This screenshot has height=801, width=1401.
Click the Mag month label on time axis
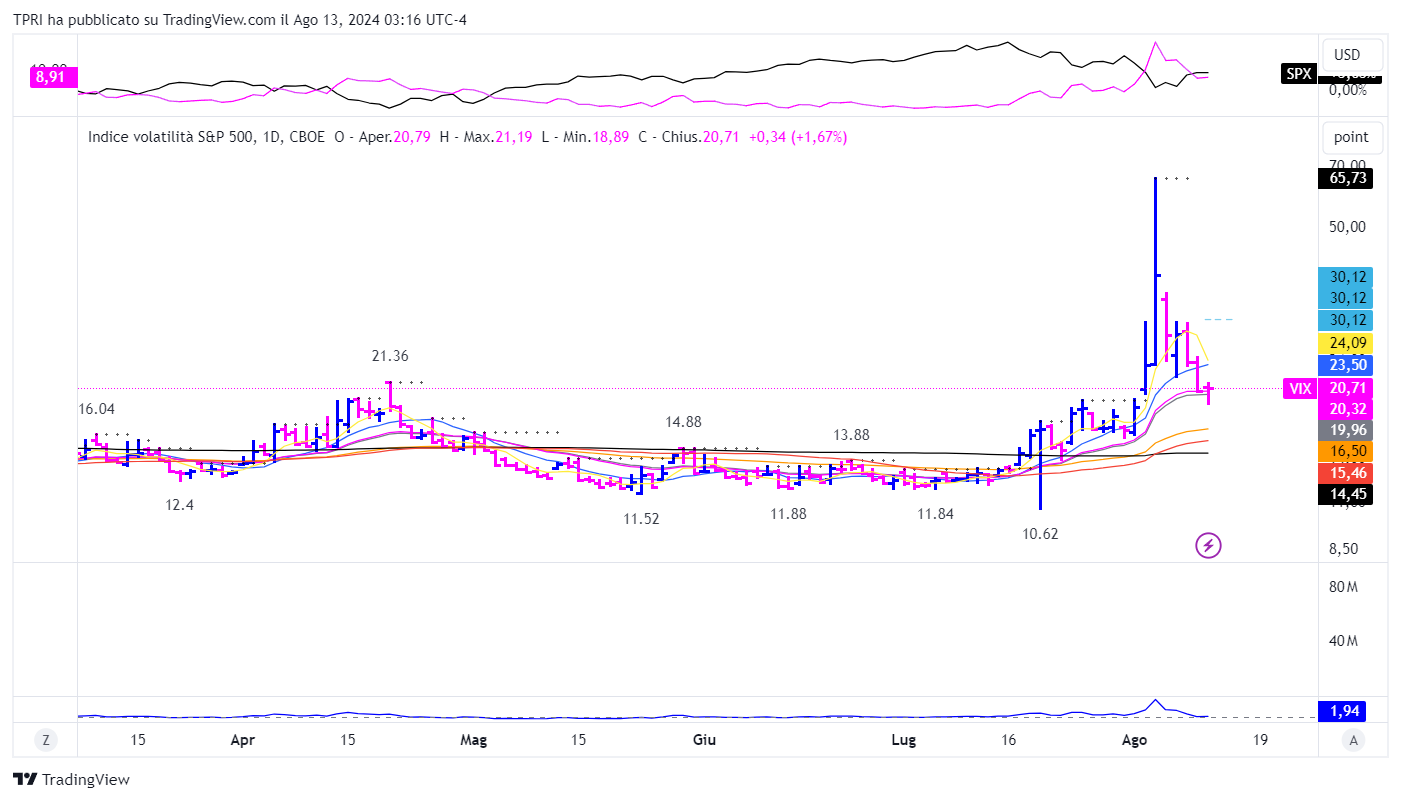click(x=473, y=741)
